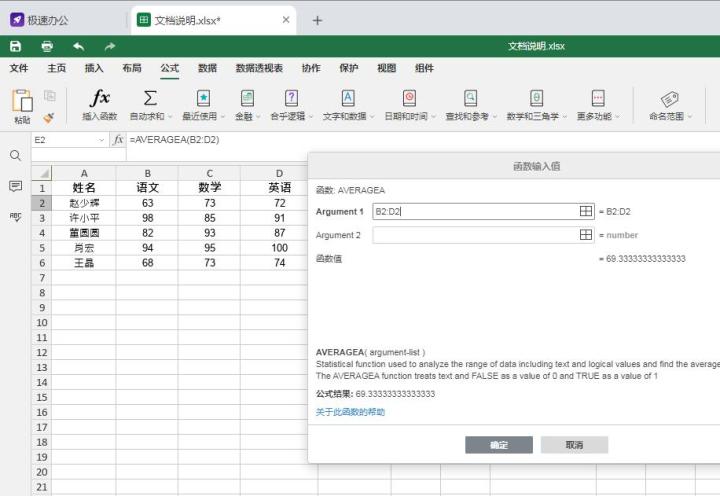The width and height of the screenshot is (720, 496).
Task: Click the range selector icon for Argument 2
Action: coord(586,235)
